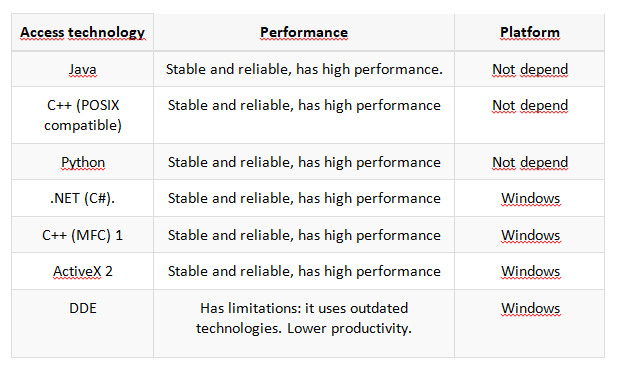Click the Access technology column header
This screenshot has width=620, height=366.
(x=82, y=32)
